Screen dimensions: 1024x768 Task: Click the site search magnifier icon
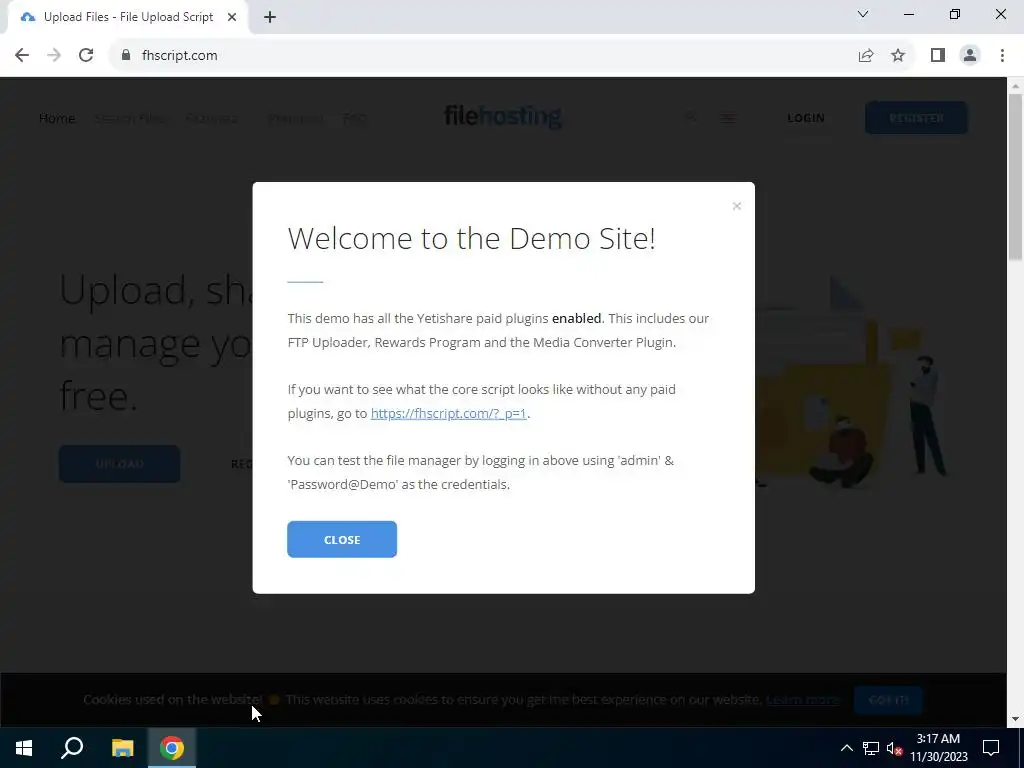point(690,118)
